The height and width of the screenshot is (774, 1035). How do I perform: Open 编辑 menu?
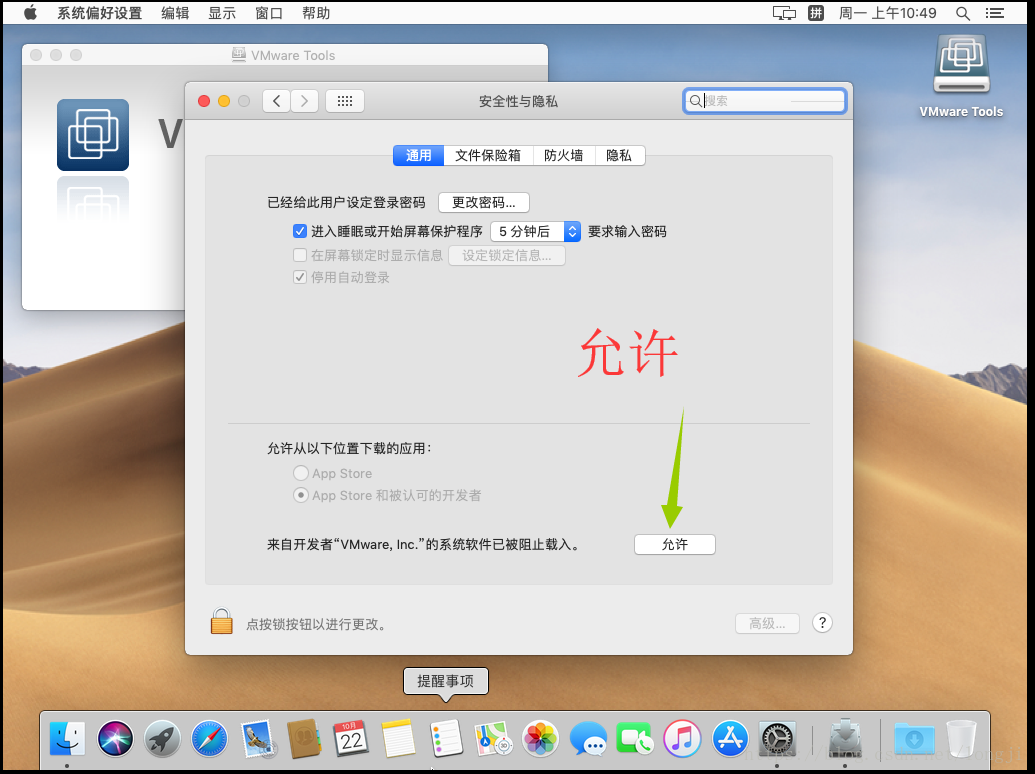[x=175, y=13]
